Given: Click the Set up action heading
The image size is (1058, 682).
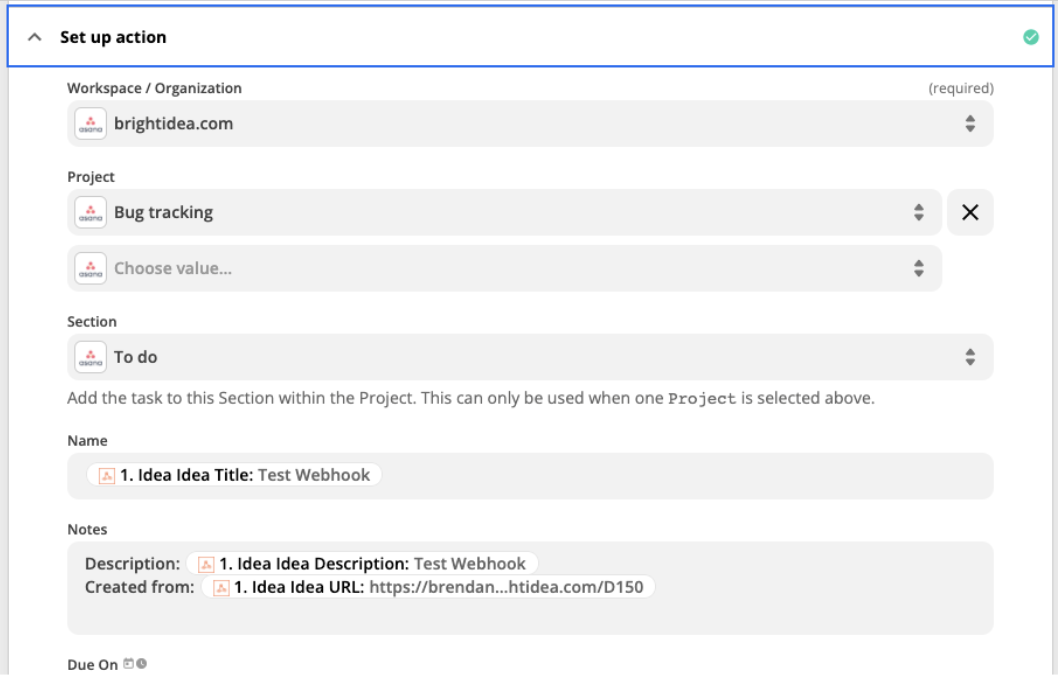Looking at the screenshot, I should (113, 37).
